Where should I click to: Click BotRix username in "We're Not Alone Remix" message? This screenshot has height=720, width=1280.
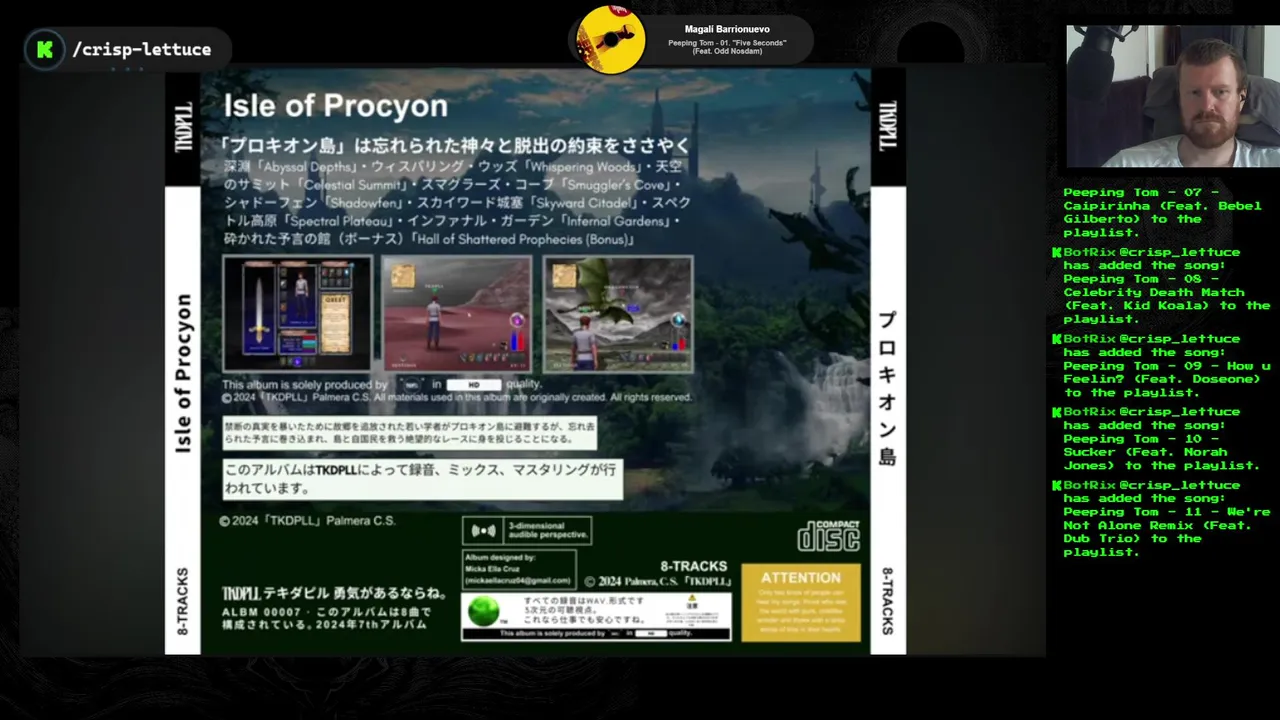pyautogui.click(x=1089, y=486)
